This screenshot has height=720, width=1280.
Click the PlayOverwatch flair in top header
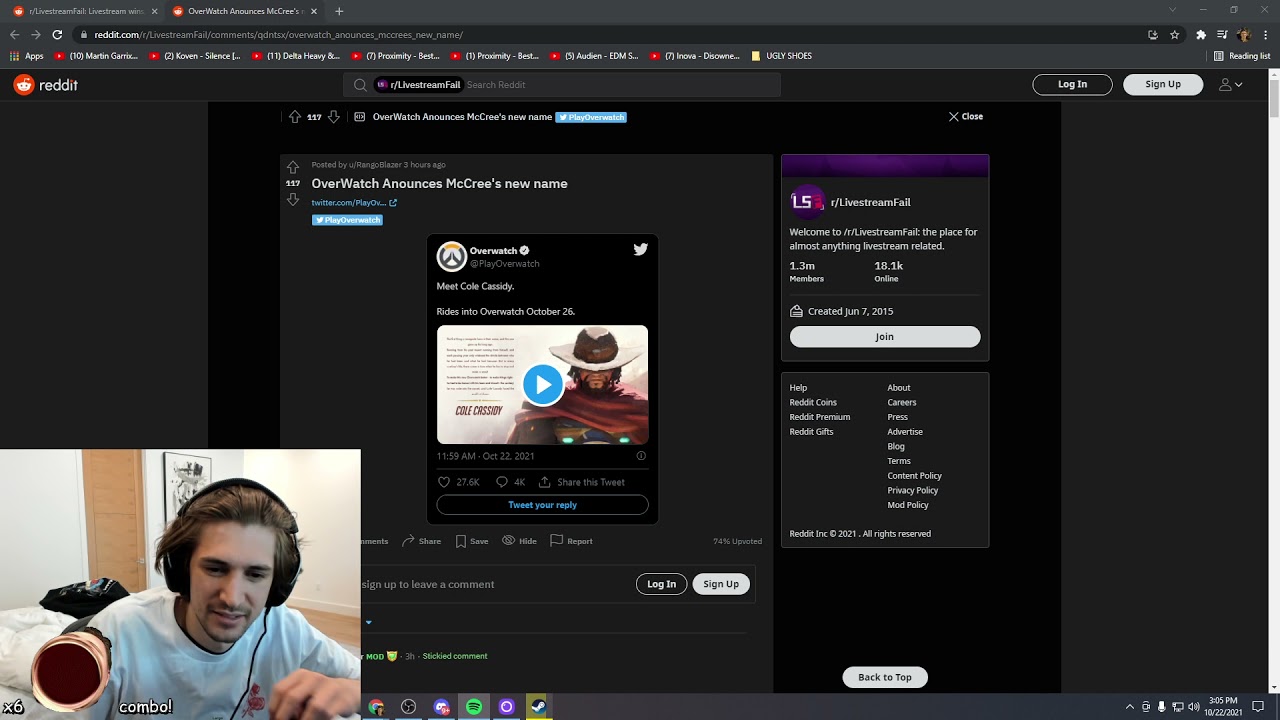click(591, 117)
